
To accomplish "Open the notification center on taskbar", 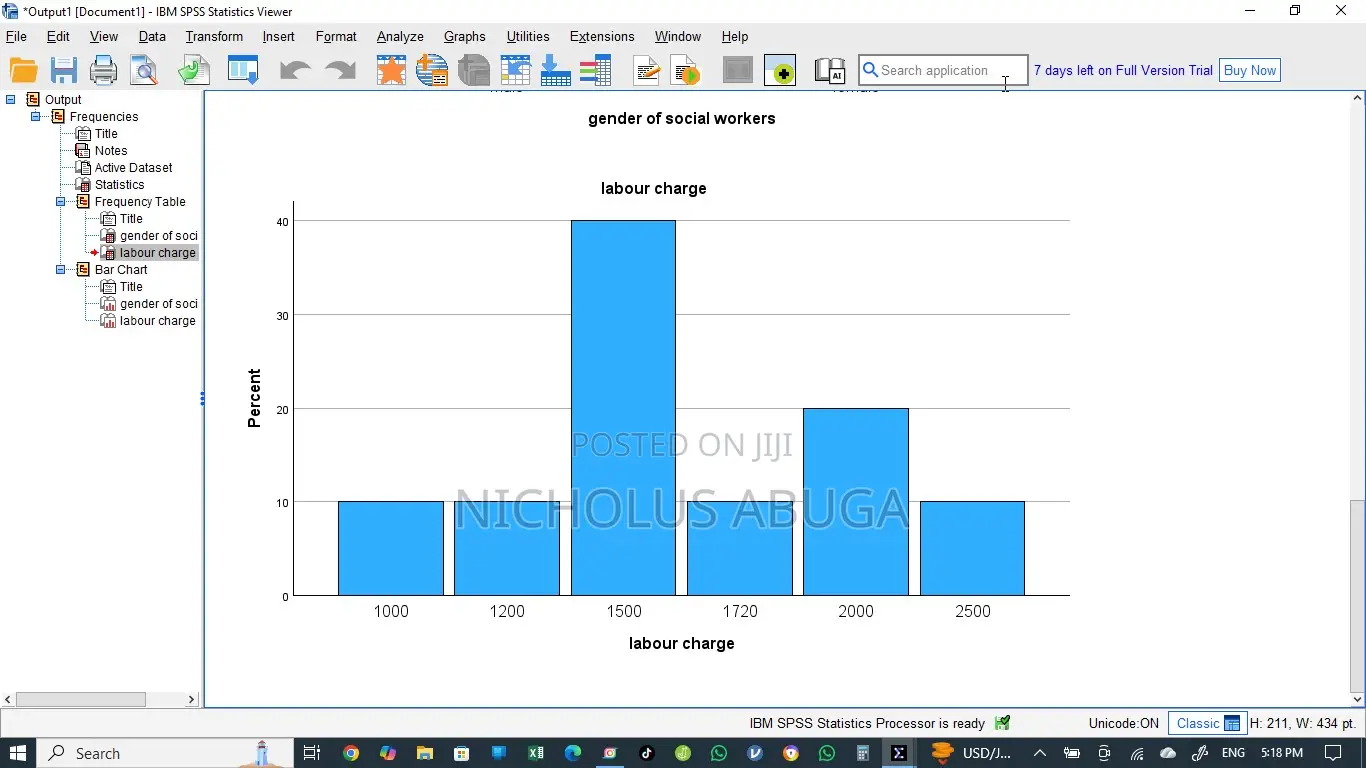I will pyautogui.click(x=1332, y=753).
